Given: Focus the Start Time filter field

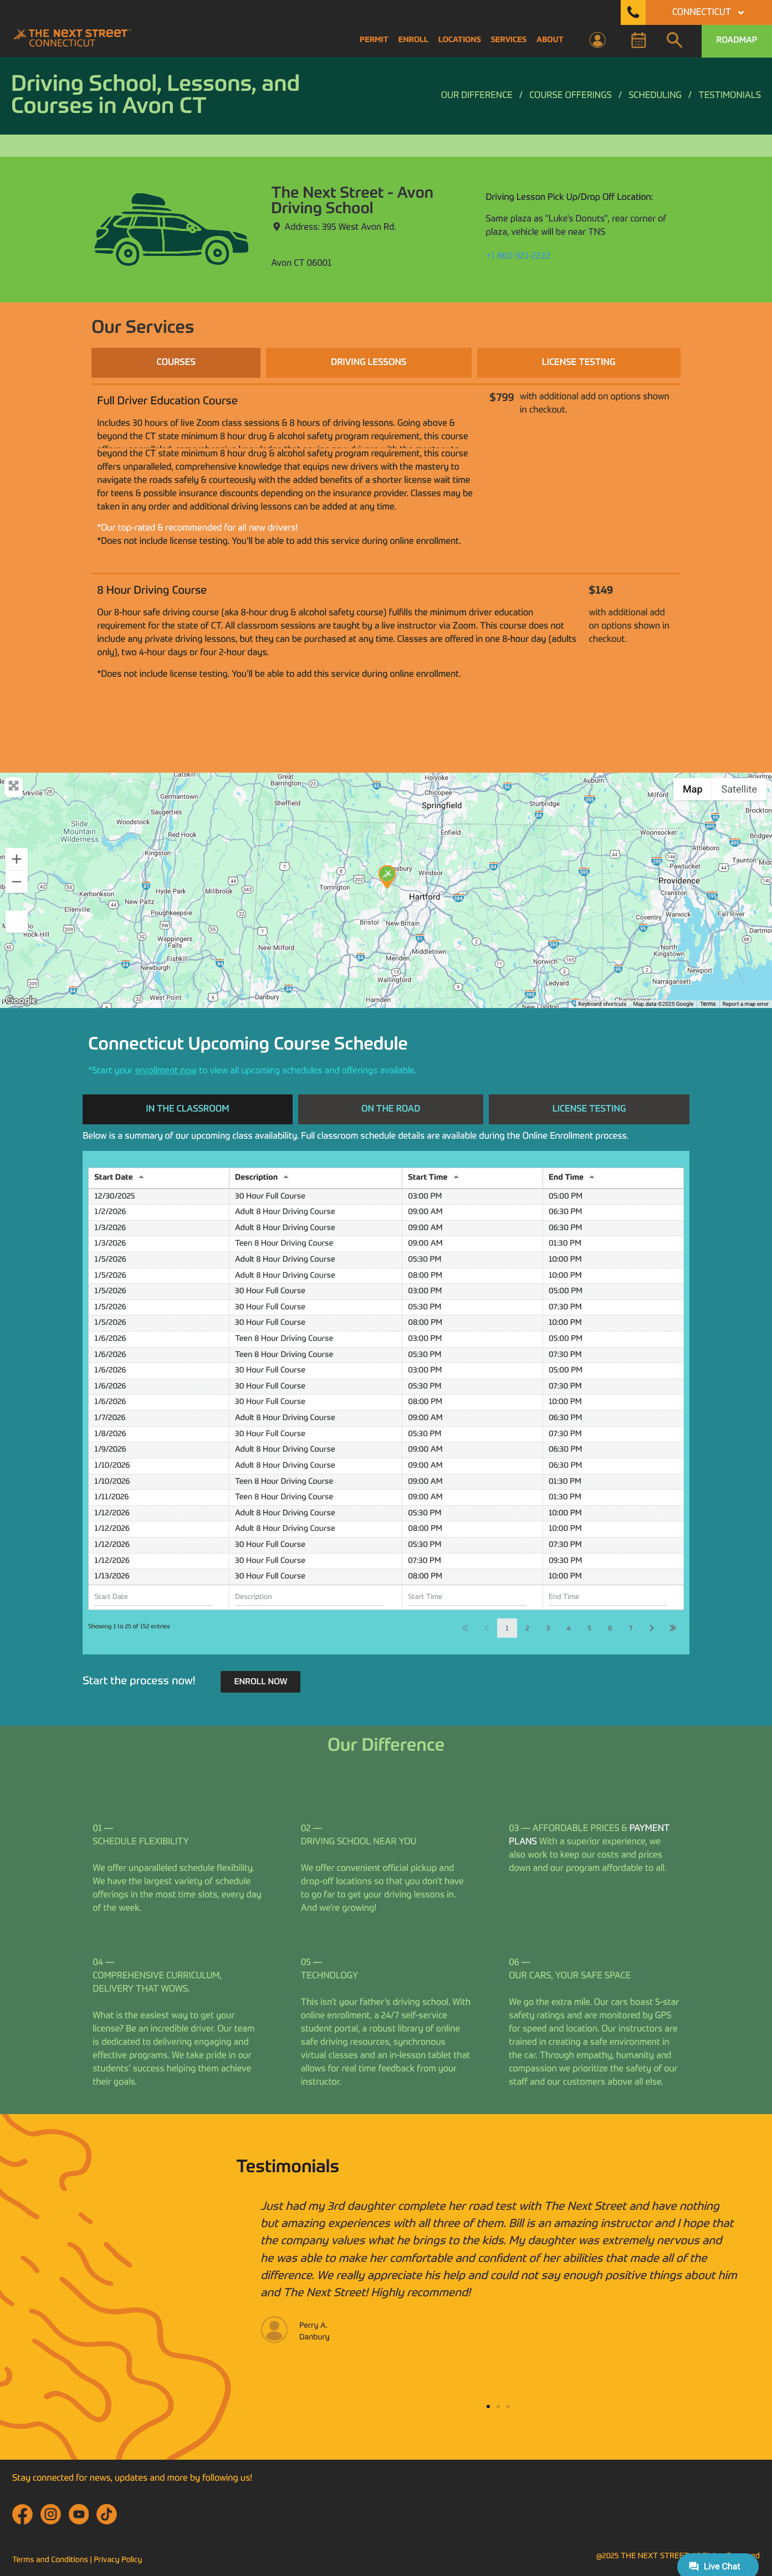Looking at the screenshot, I should (467, 1597).
